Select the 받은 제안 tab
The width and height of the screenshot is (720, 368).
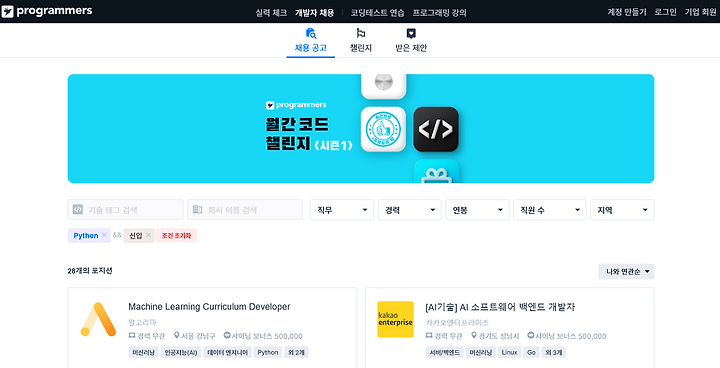[411, 40]
